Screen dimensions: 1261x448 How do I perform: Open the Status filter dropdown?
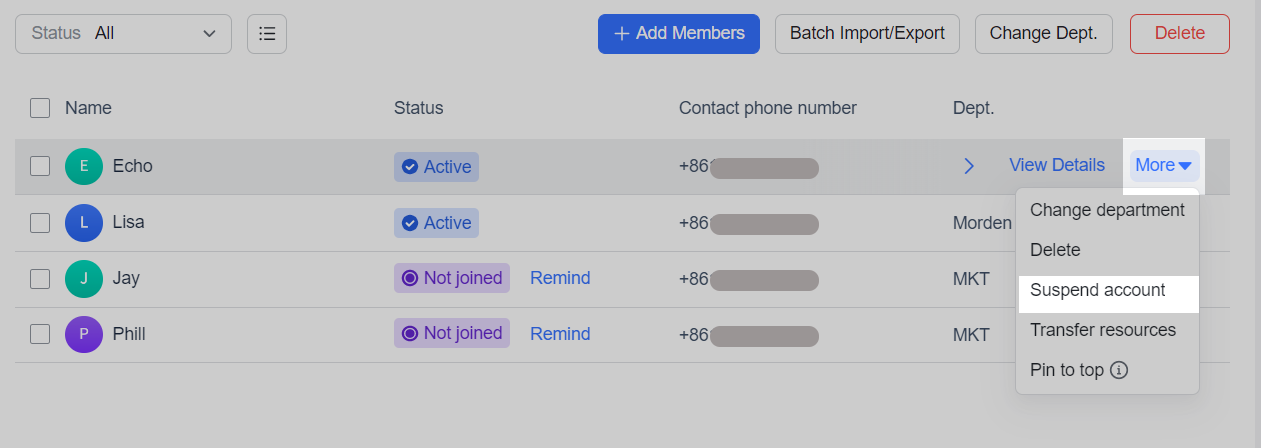coord(123,33)
